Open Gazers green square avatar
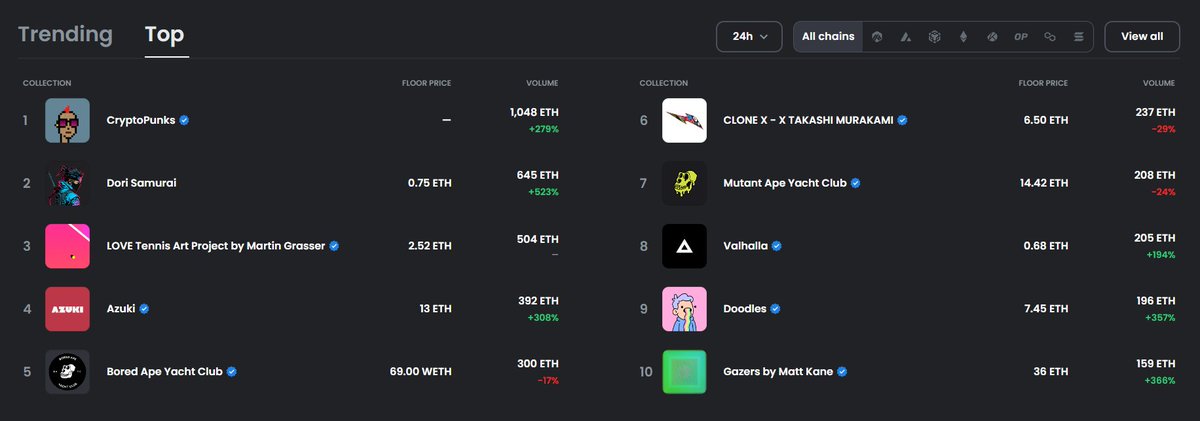 point(685,372)
